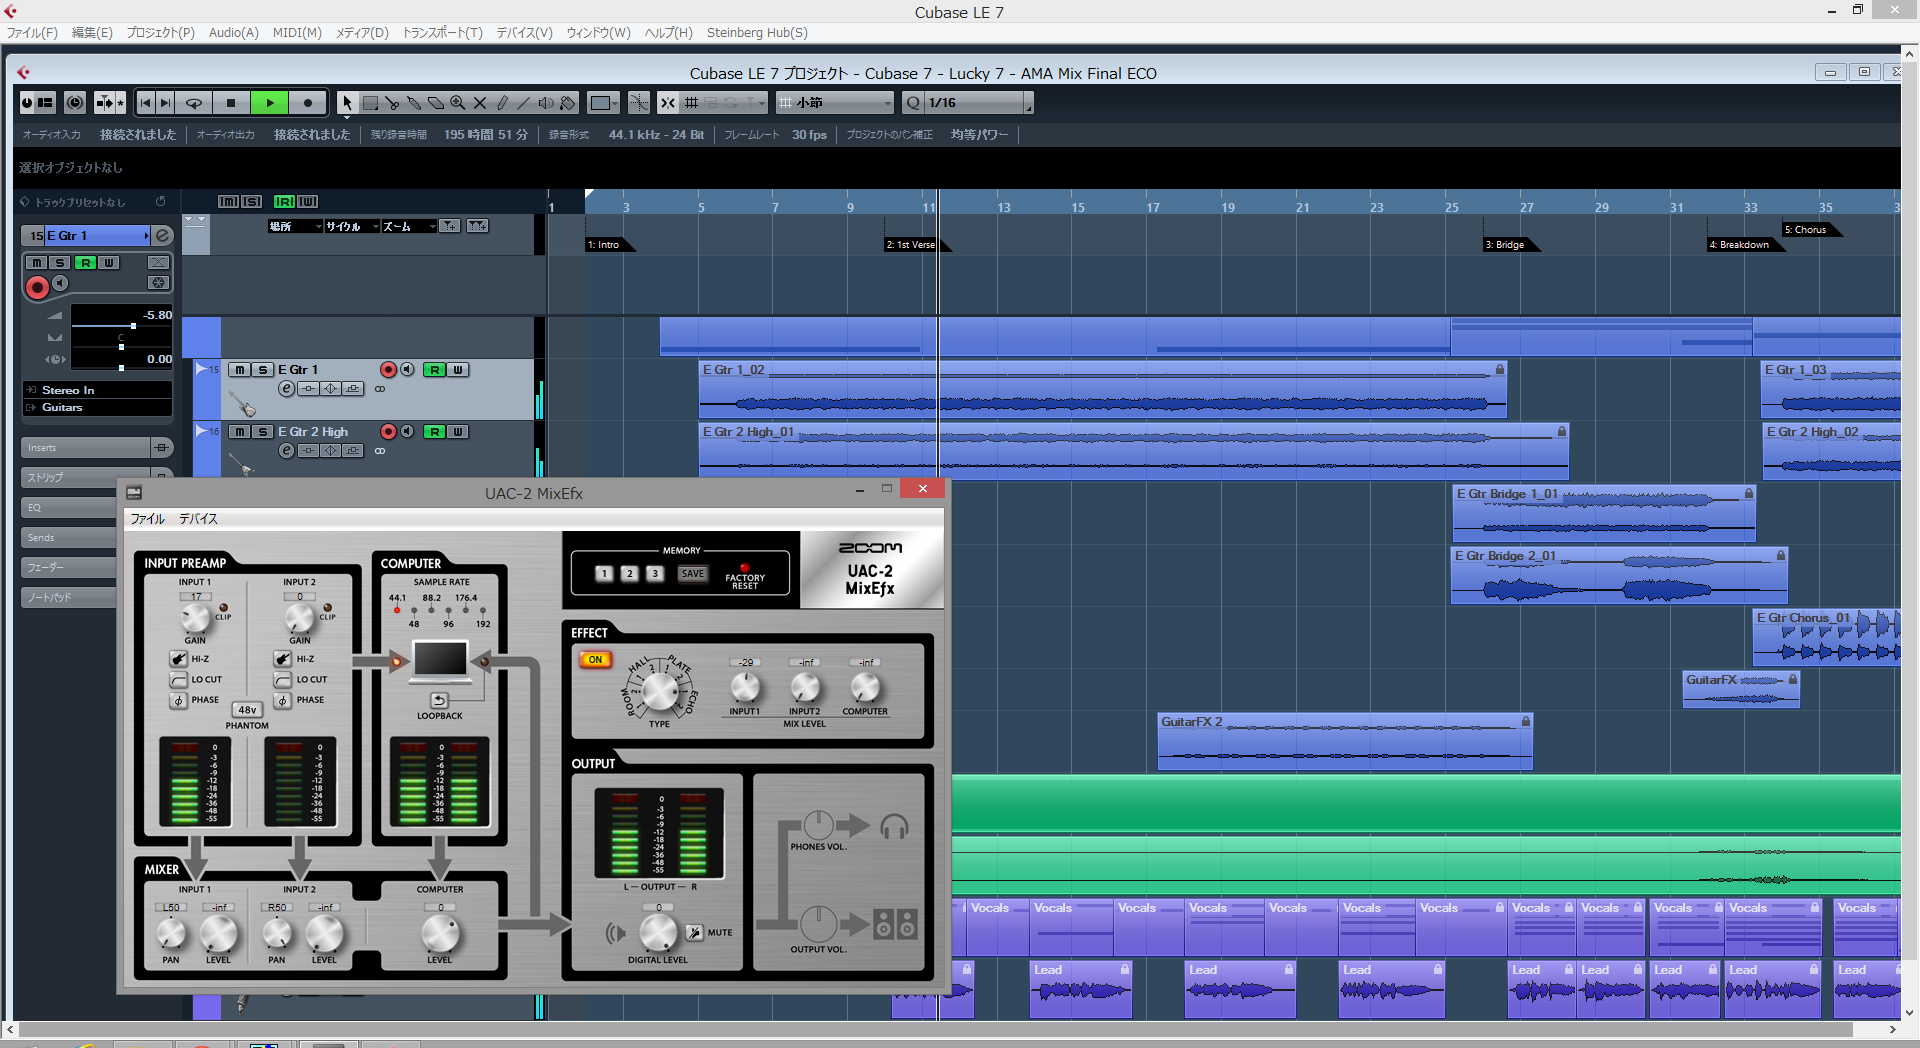Screen dimensions: 1920x1048
Task: Go to next marker in transport
Action: point(166,103)
